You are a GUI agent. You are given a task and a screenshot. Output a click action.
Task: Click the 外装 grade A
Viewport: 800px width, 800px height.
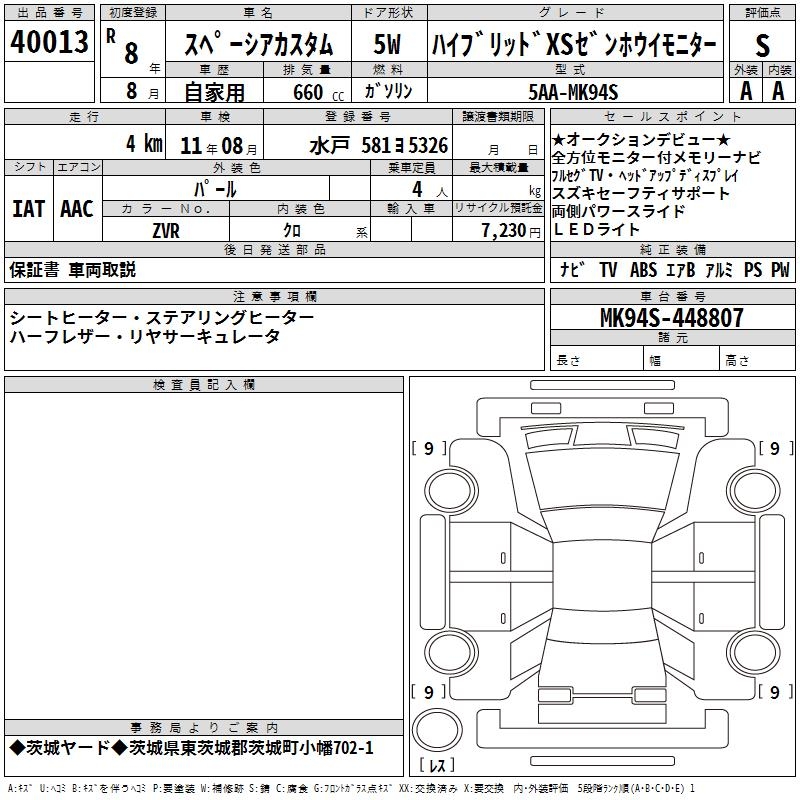746,91
